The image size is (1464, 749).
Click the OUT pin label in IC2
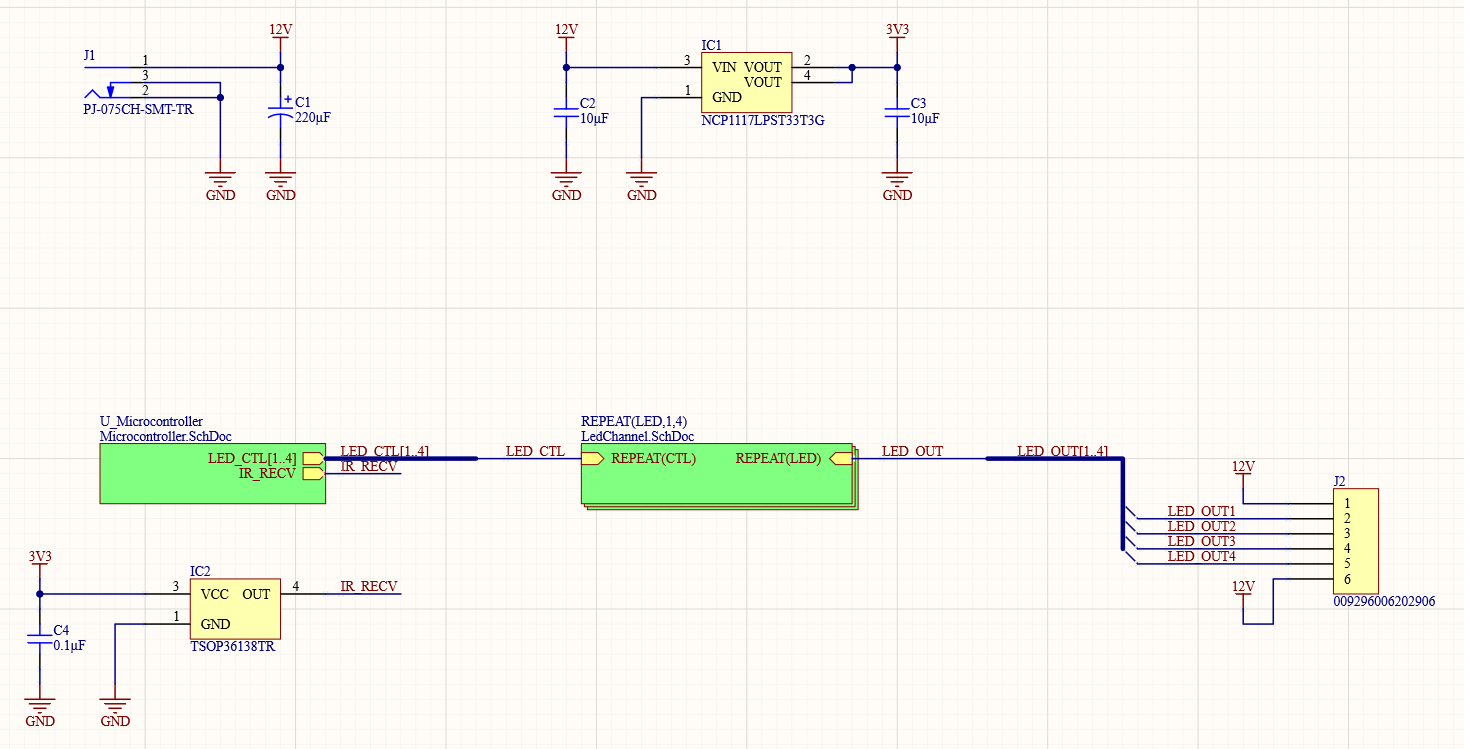(x=256, y=594)
